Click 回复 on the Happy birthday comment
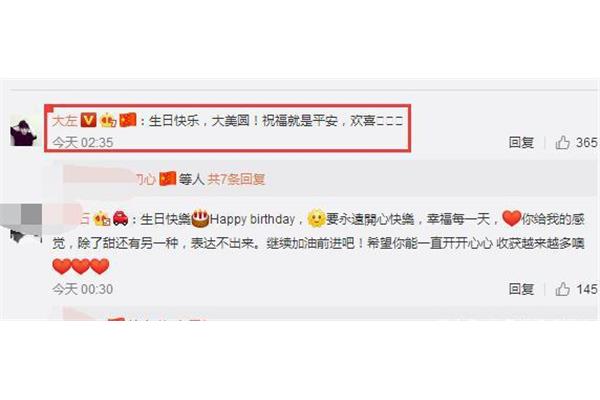This screenshot has height=400, width=600. 521,289
